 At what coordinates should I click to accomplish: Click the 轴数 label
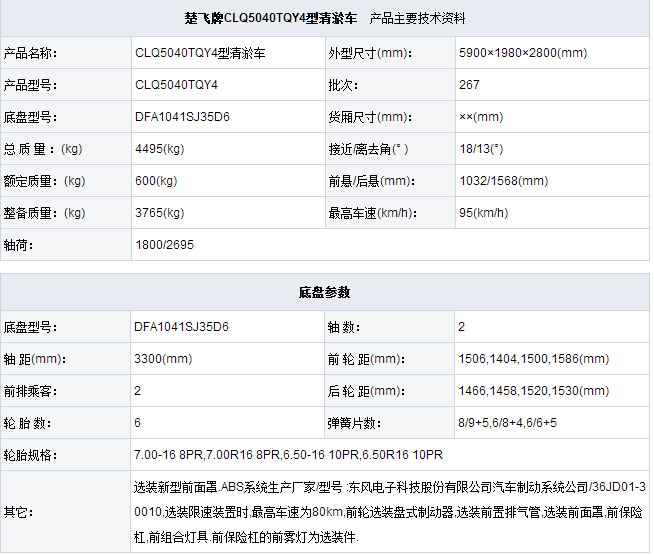tap(344, 327)
